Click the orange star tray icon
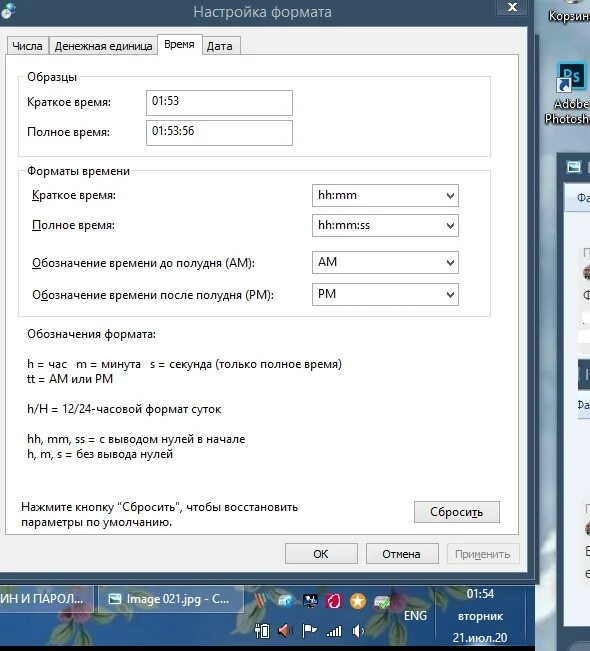 [358, 601]
